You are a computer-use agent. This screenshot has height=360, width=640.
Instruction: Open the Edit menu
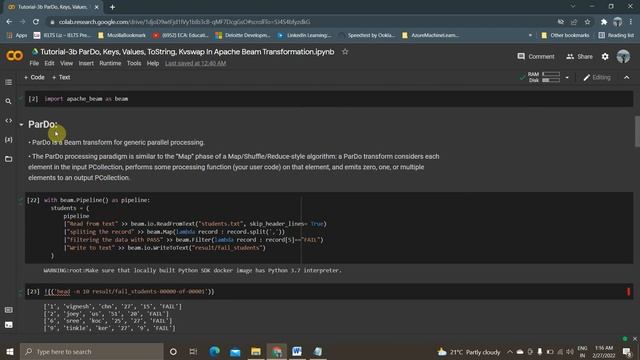click(49, 63)
